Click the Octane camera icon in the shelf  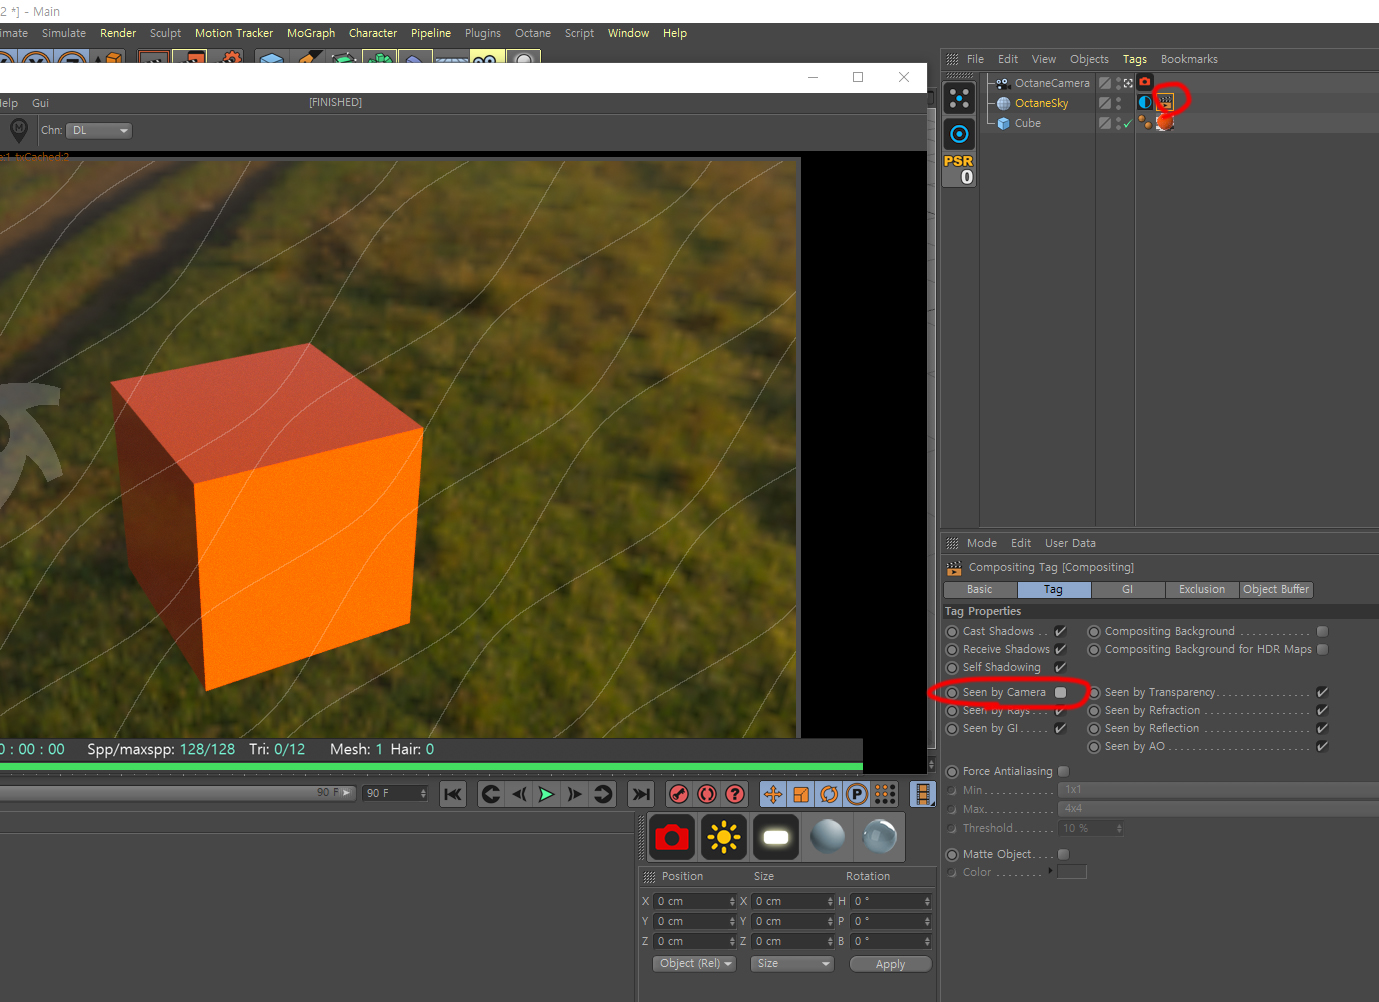click(672, 837)
